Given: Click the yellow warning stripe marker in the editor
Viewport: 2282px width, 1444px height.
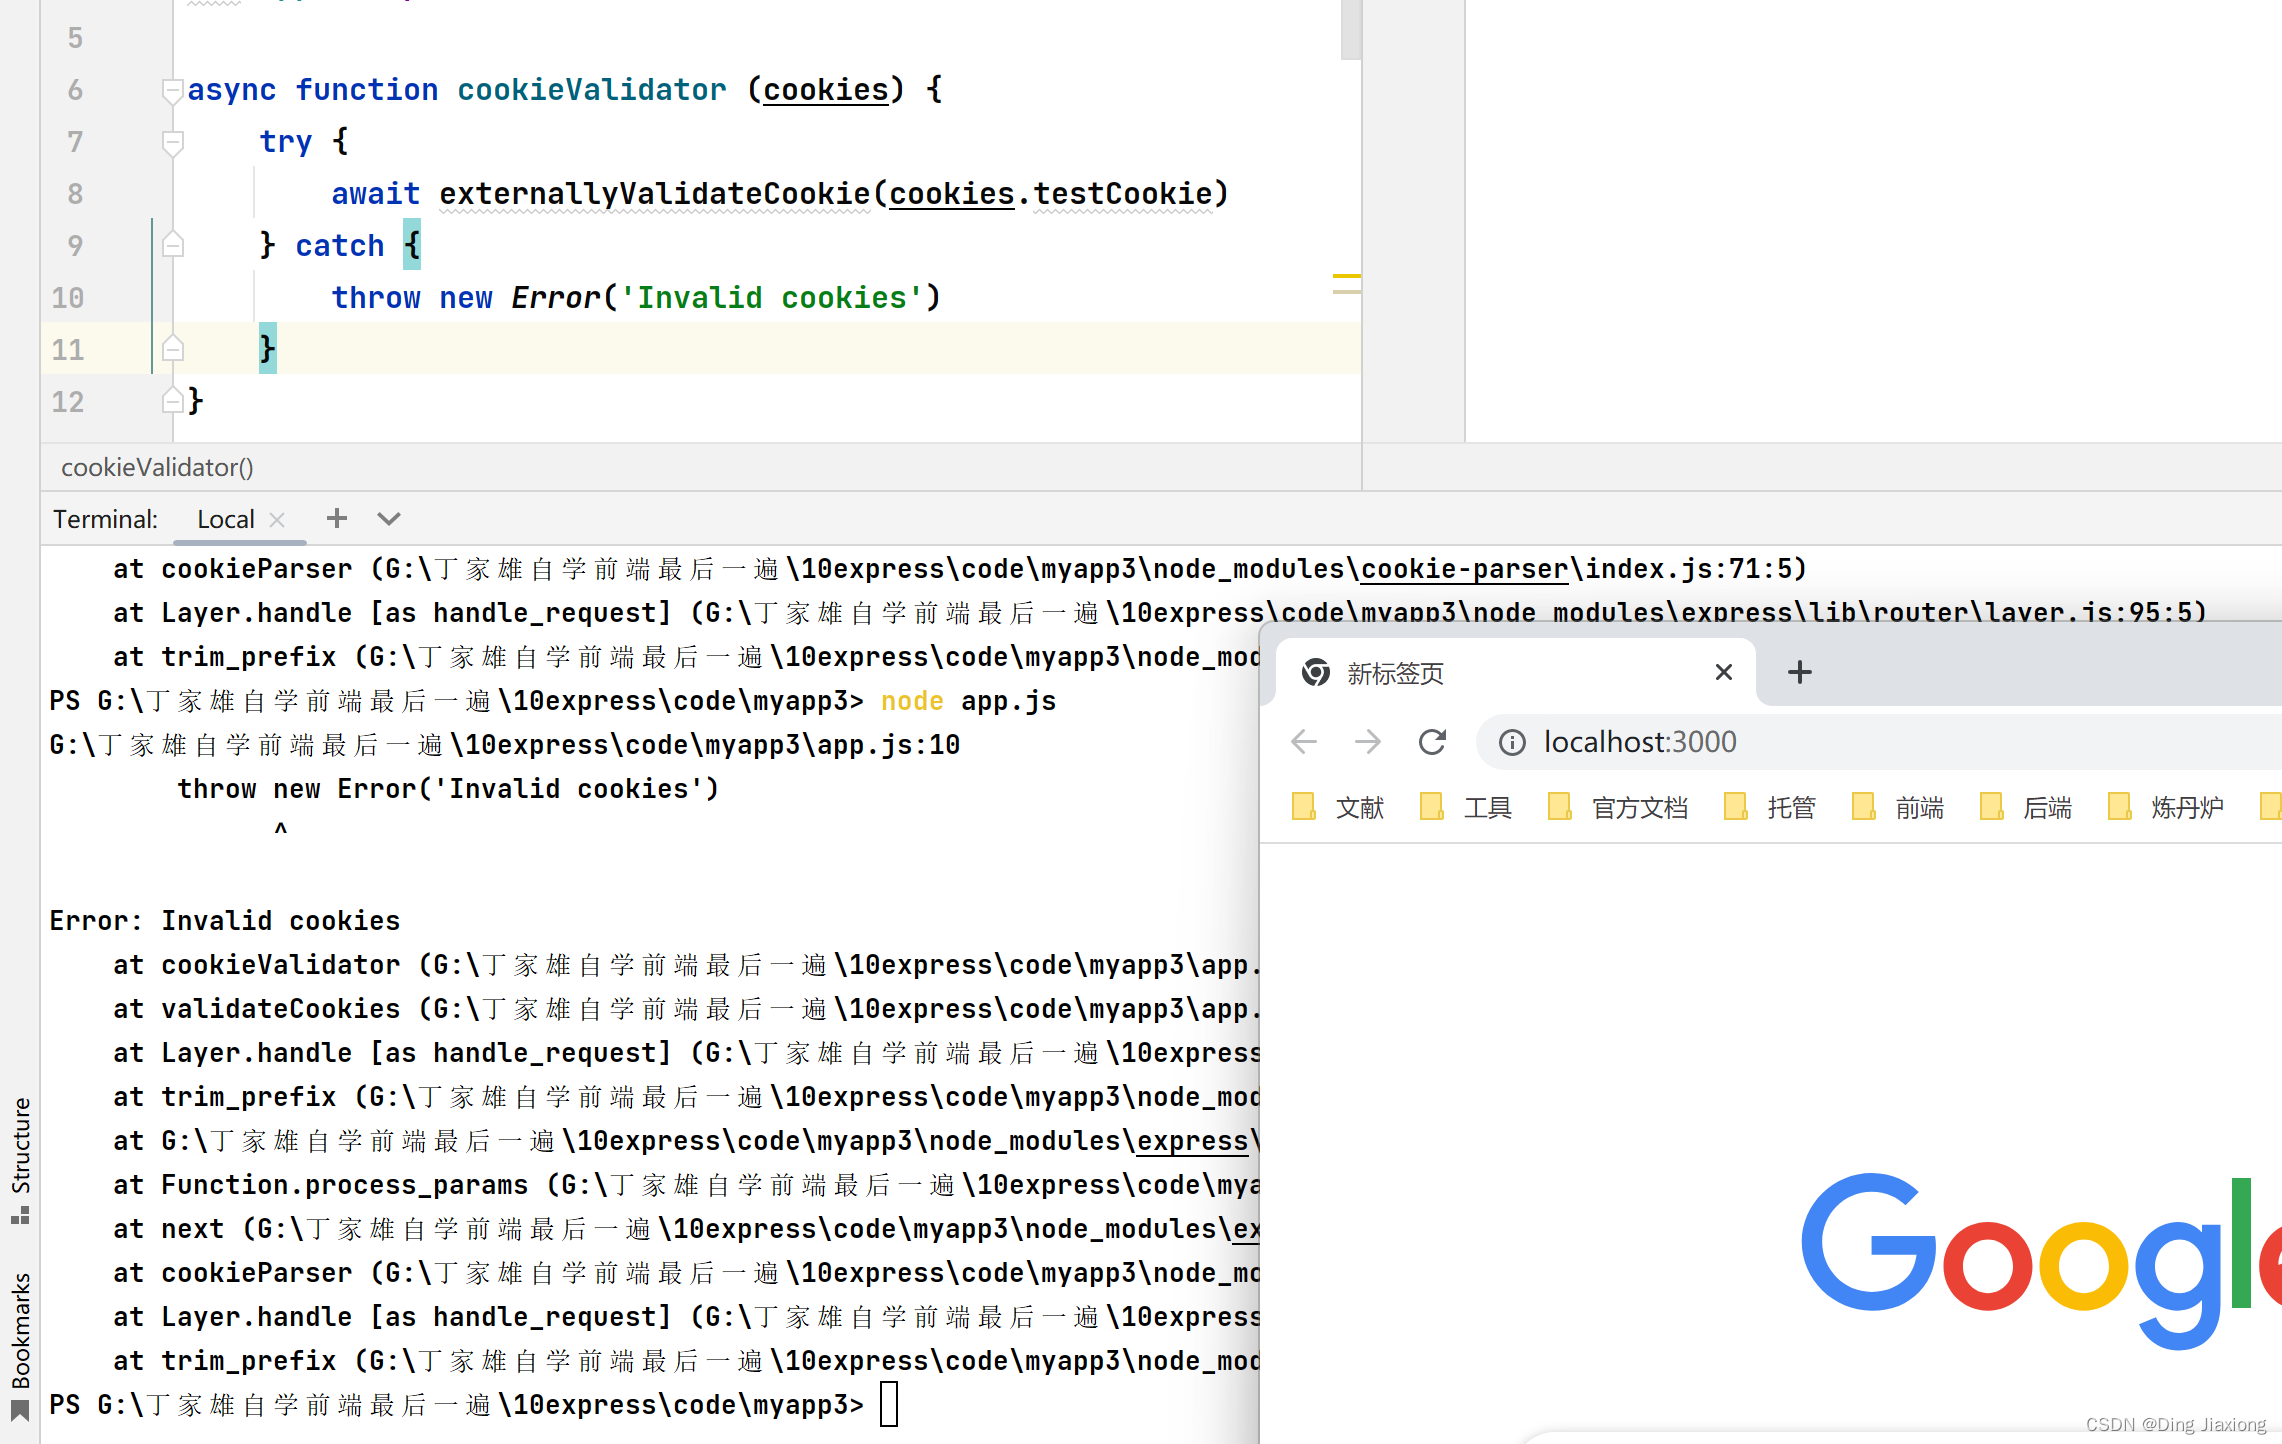Looking at the screenshot, I should (1346, 276).
